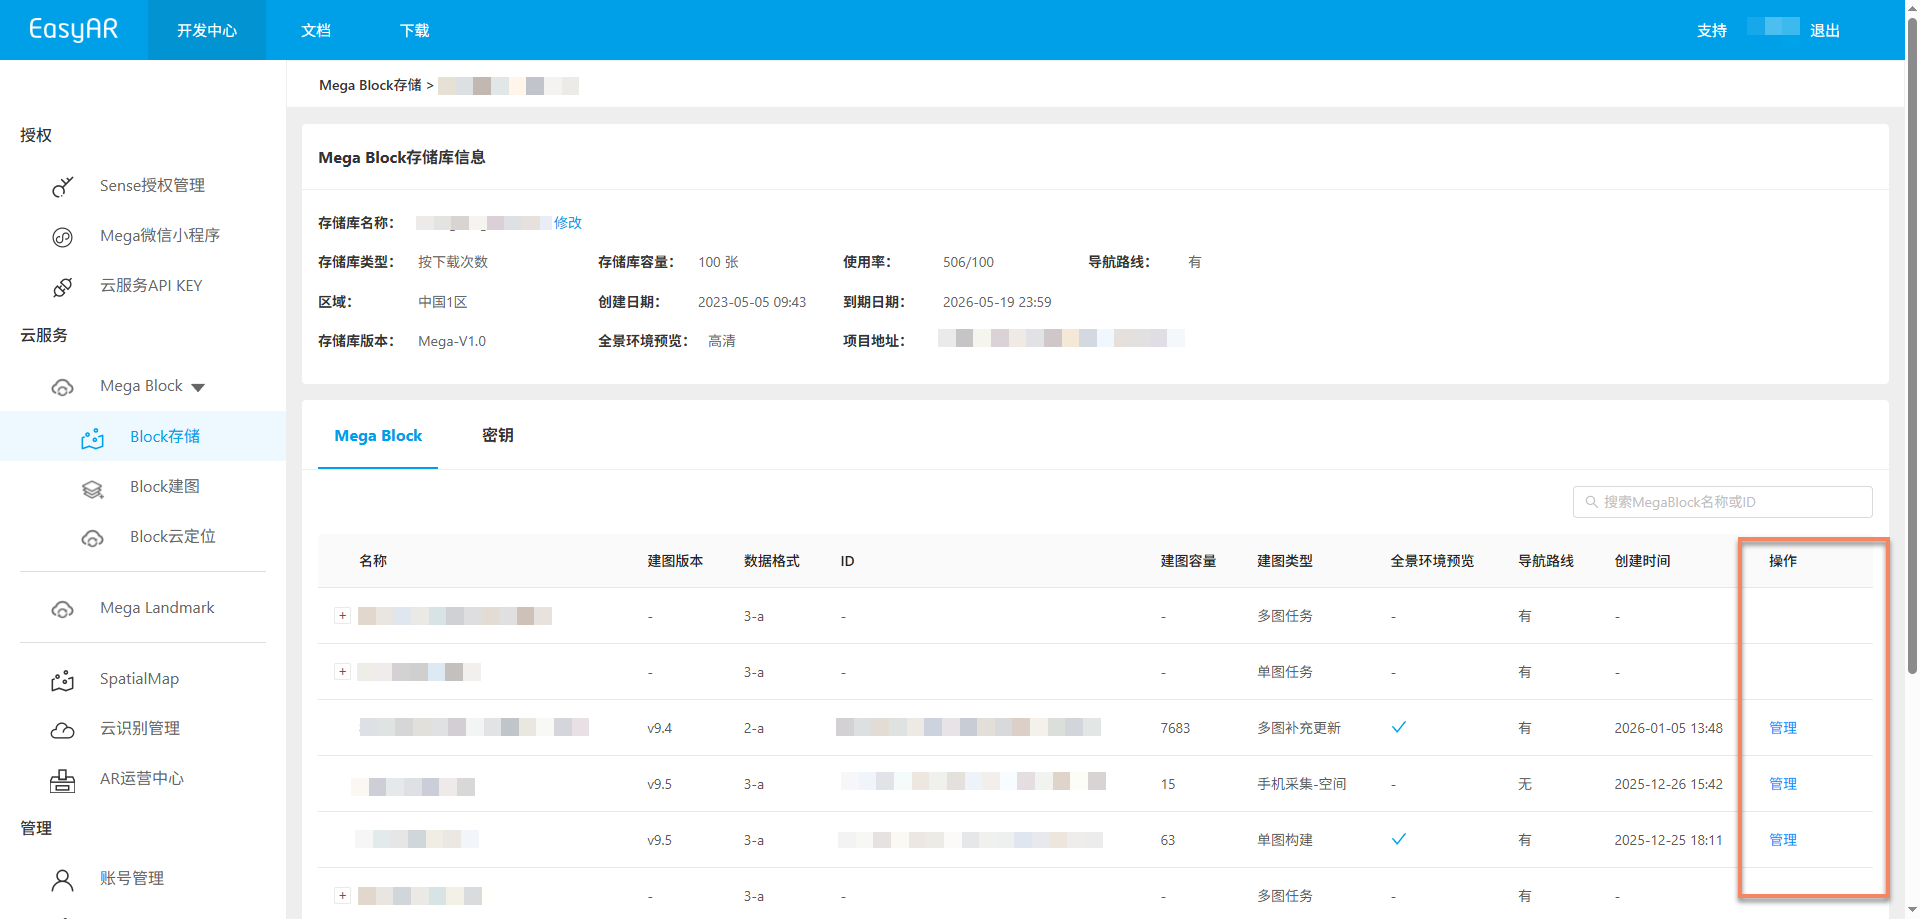This screenshot has height=919, width=1920.
Task: Open the SpatialMap icon in sidebar
Action: coord(62,680)
